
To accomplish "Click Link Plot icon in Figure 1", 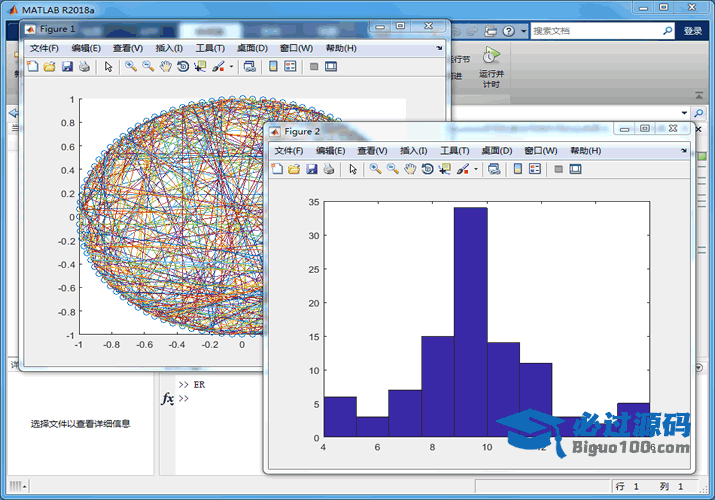I will pos(249,67).
